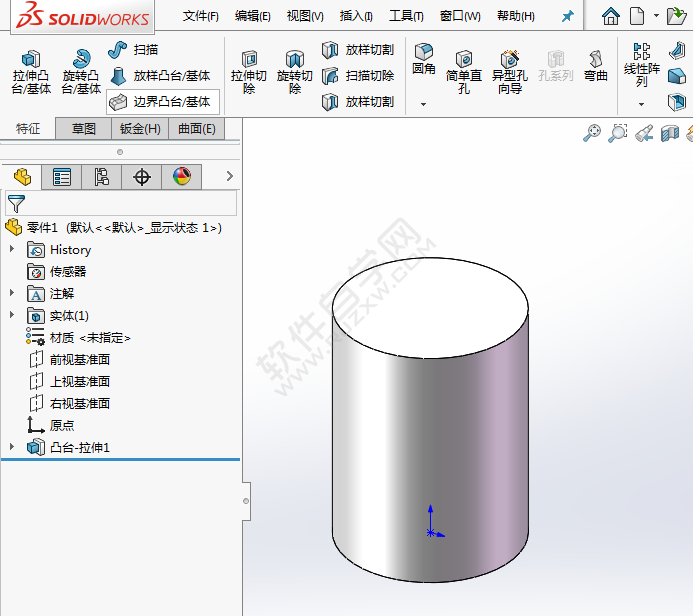Click the Section View icon
The height and width of the screenshot is (616, 693).
pos(670,133)
